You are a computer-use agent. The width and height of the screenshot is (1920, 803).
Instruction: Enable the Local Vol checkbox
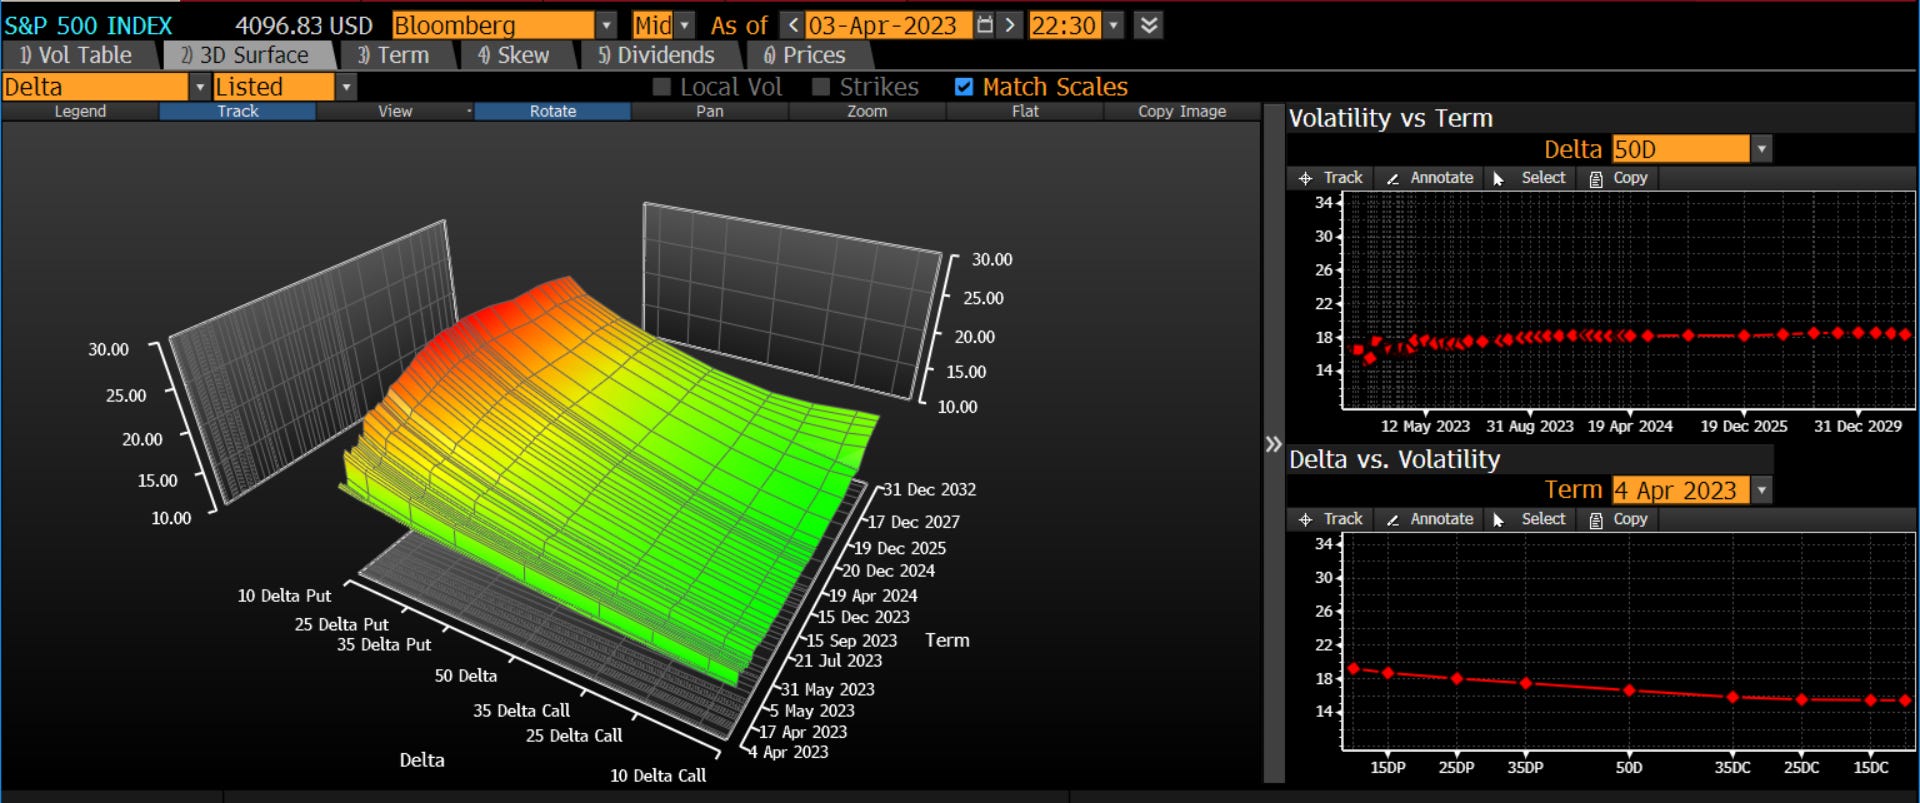(661, 87)
